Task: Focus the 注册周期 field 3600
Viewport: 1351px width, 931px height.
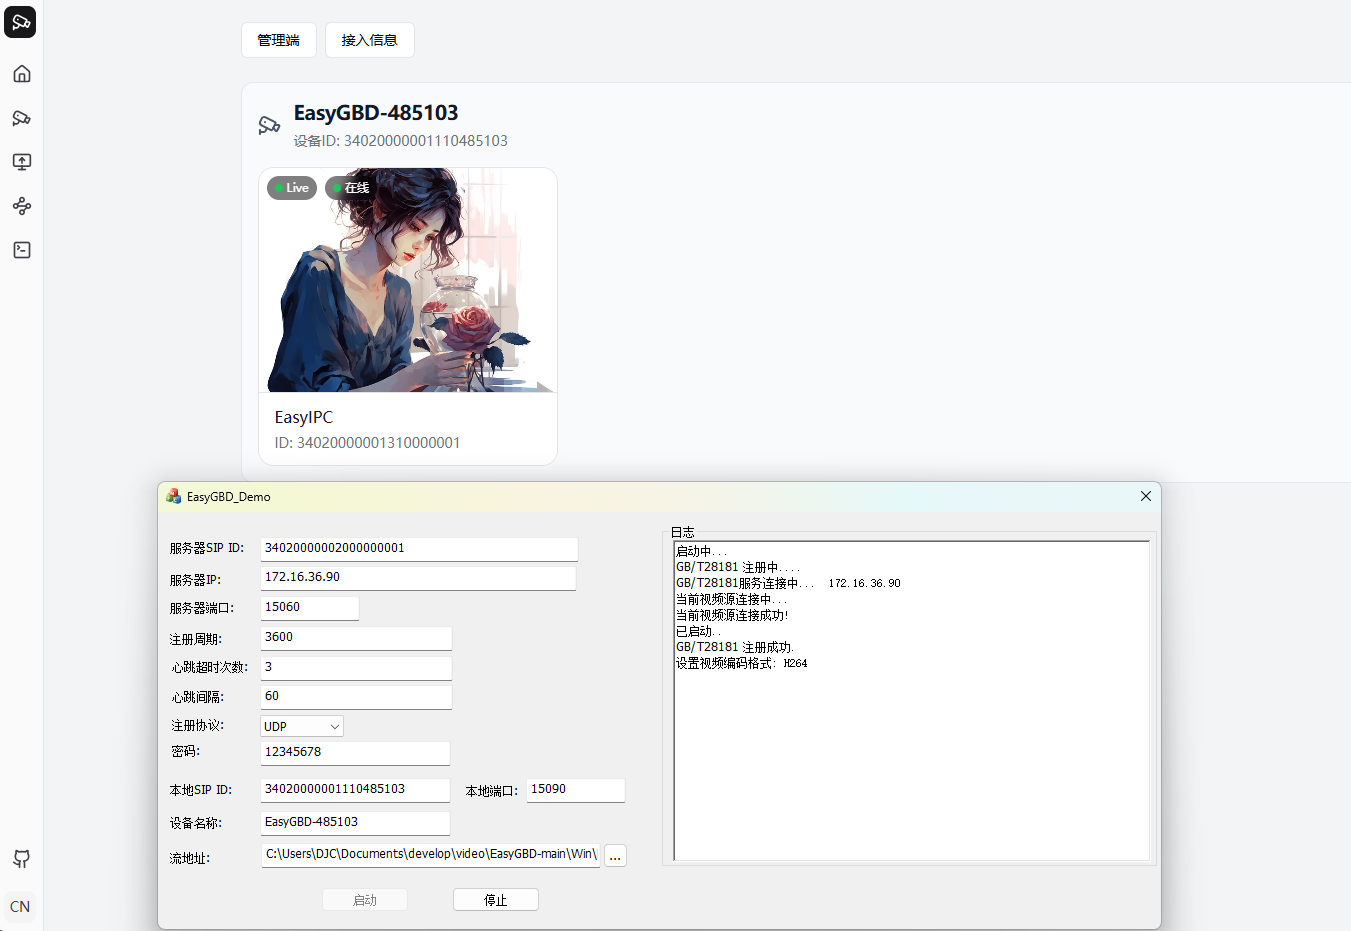Action: [x=356, y=638]
